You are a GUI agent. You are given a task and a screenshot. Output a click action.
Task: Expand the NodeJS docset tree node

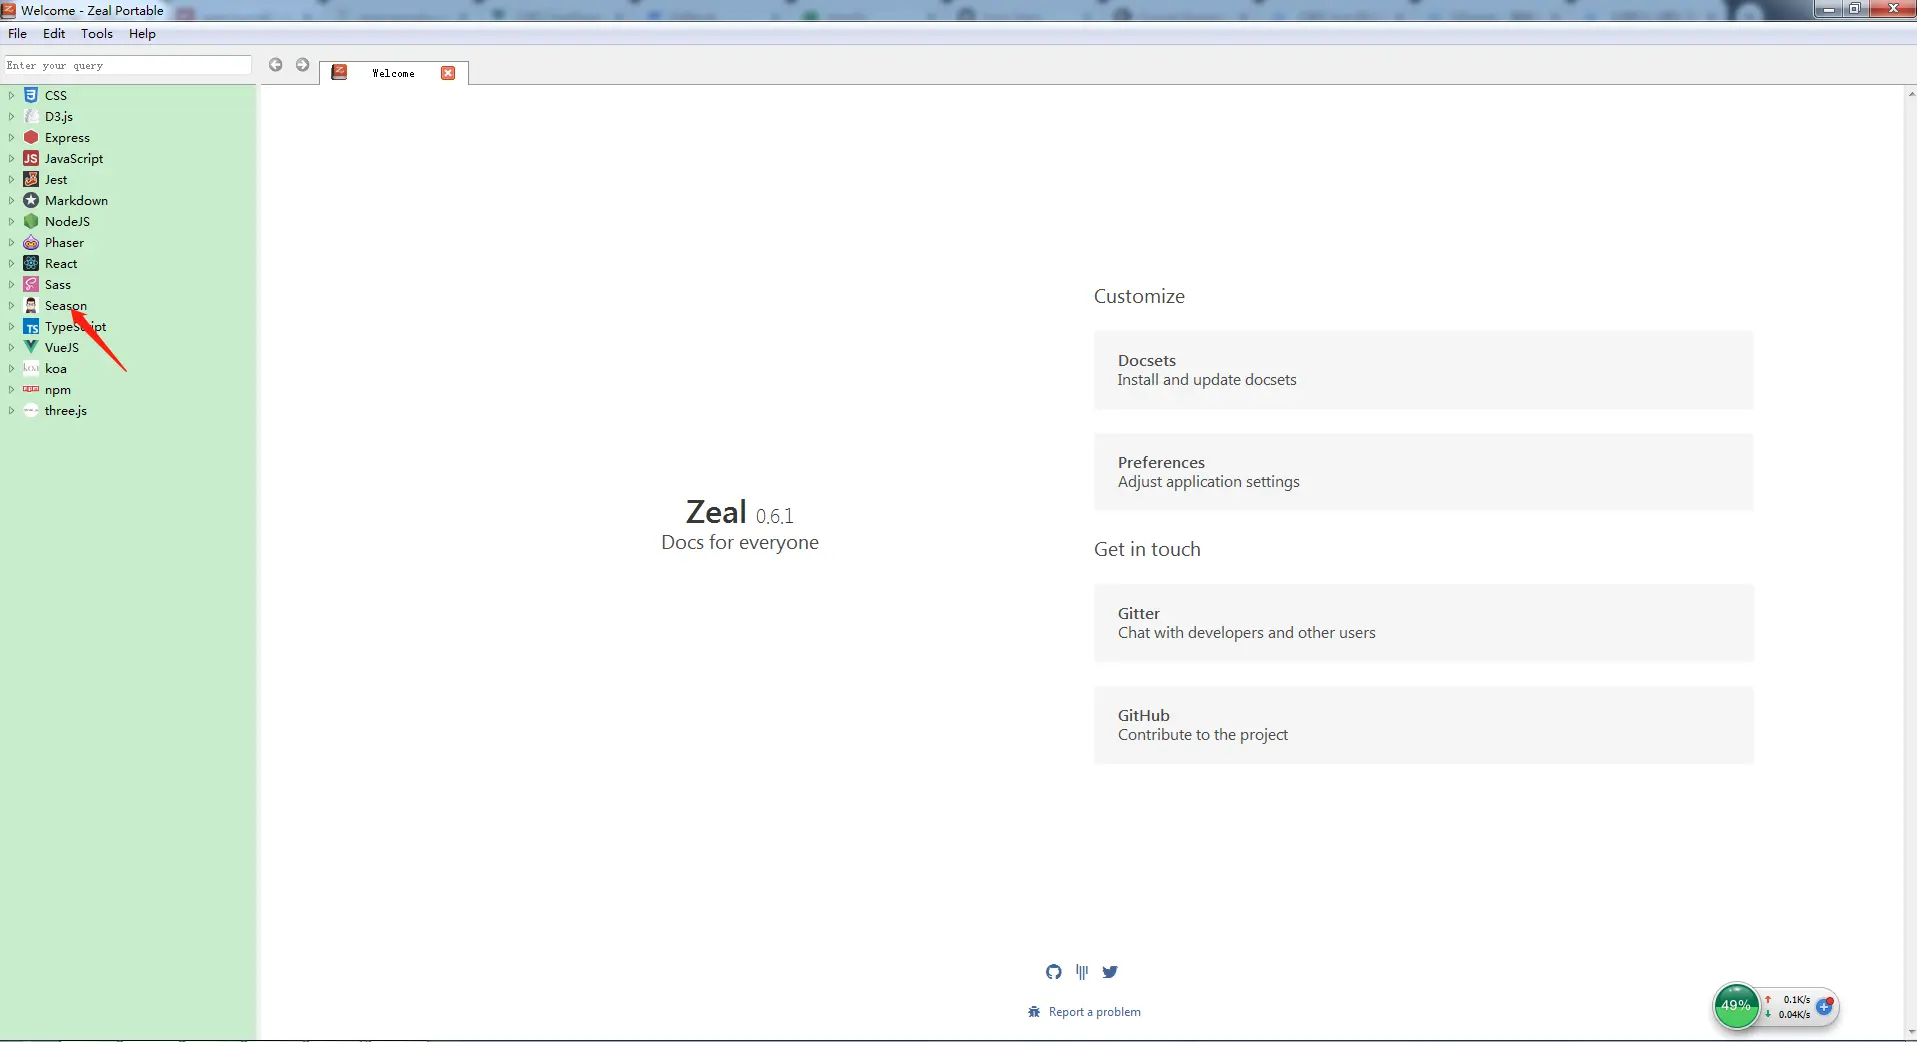pos(11,222)
